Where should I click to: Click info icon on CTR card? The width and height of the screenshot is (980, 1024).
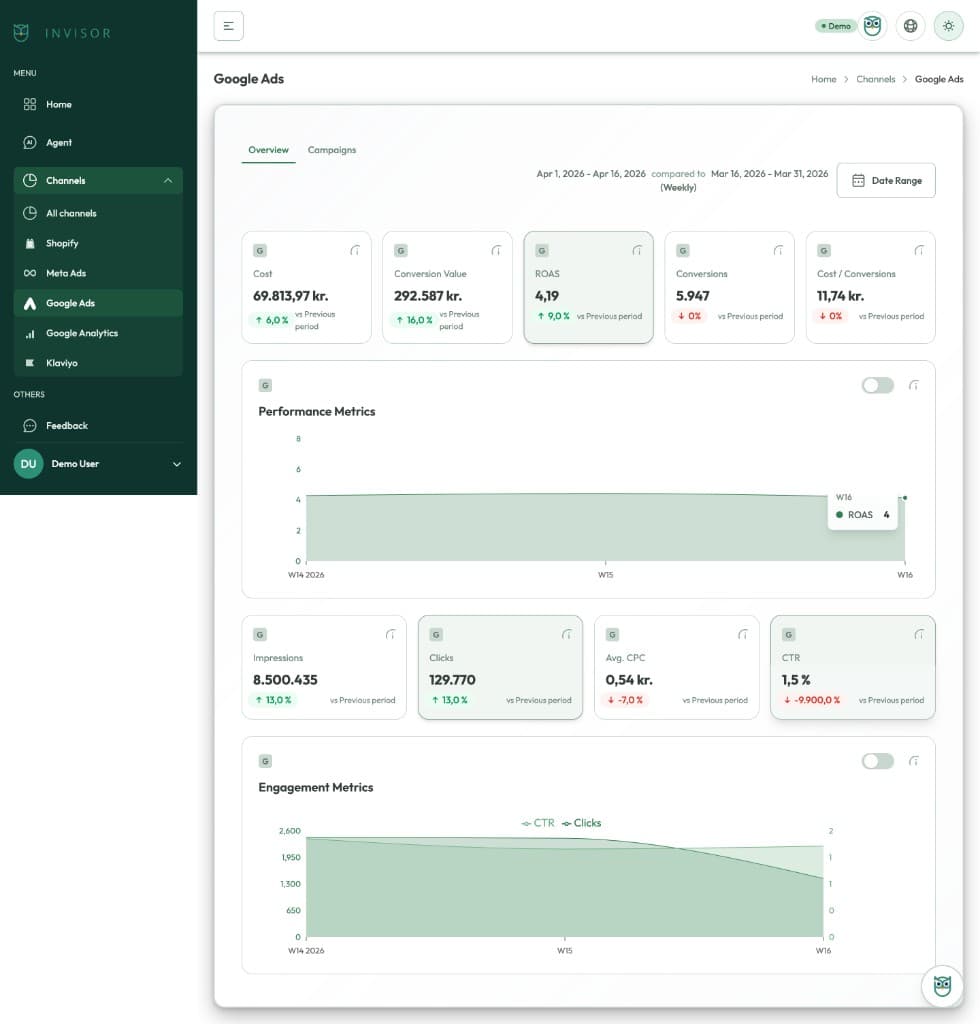click(x=919, y=634)
